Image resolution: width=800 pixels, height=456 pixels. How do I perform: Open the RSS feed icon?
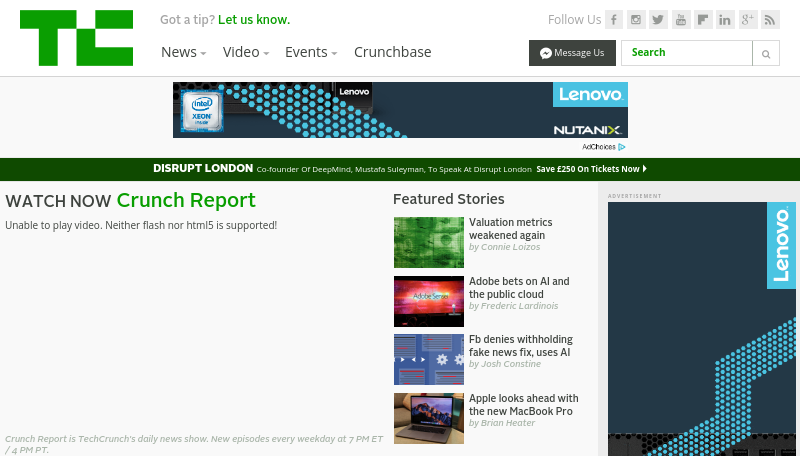click(x=770, y=20)
